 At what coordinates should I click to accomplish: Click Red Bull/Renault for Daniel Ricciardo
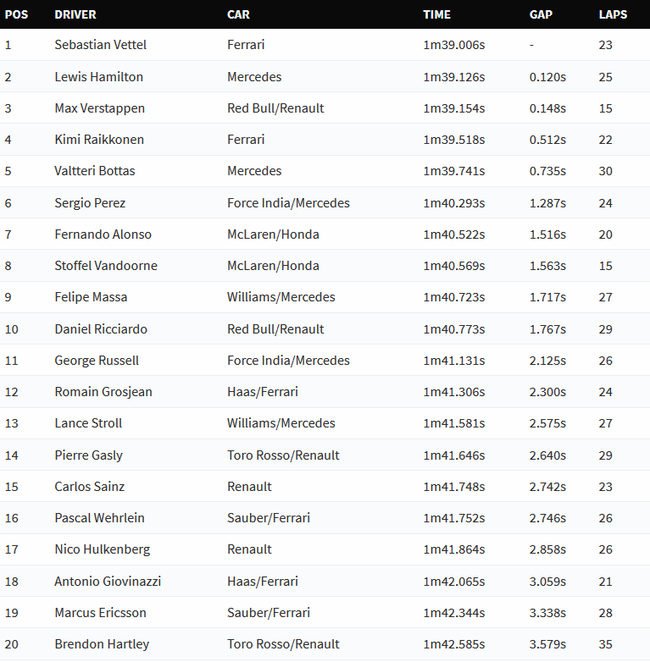pos(276,329)
